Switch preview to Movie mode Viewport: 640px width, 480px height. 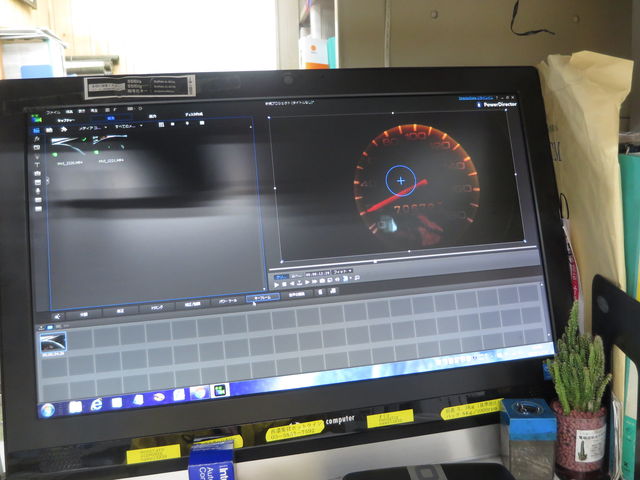pyautogui.click(x=297, y=276)
